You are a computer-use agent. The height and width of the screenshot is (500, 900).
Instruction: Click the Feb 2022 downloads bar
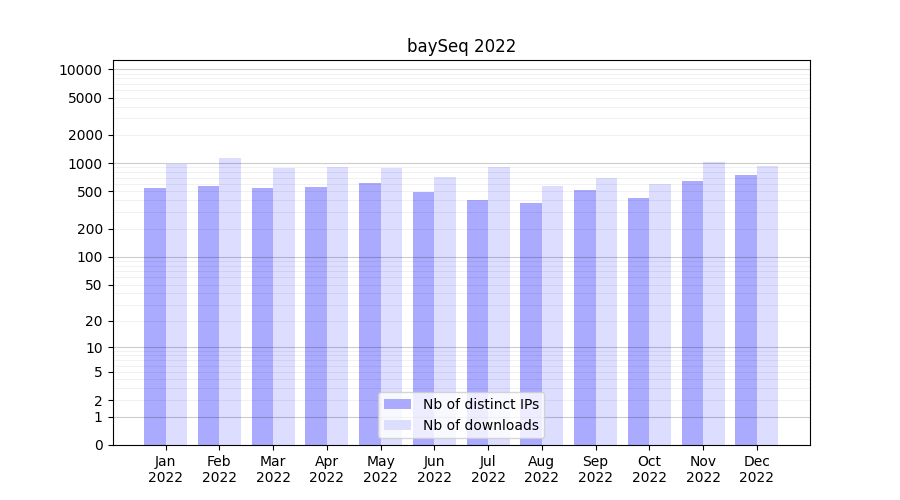pos(230,301)
